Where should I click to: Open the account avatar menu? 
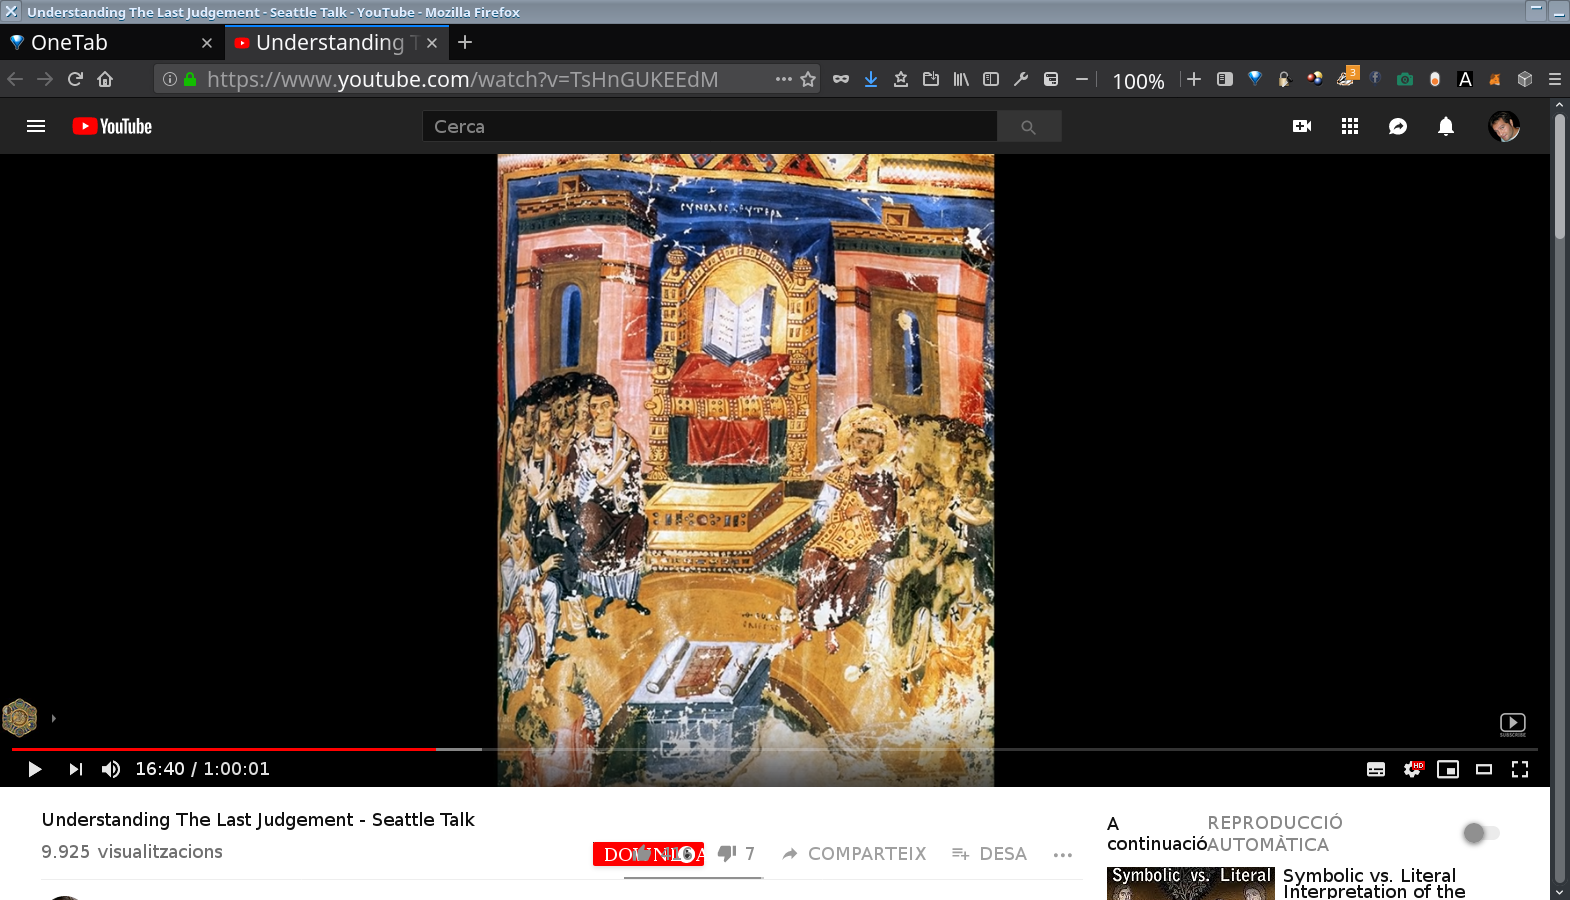click(x=1504, y=126)
